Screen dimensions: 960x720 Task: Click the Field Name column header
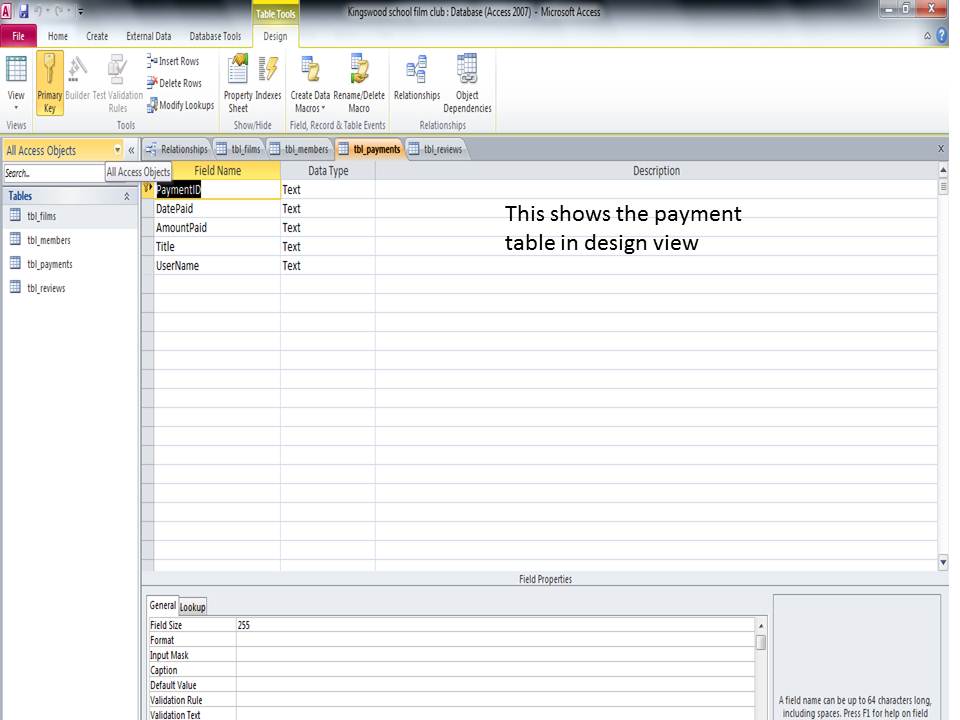(217, 171)
